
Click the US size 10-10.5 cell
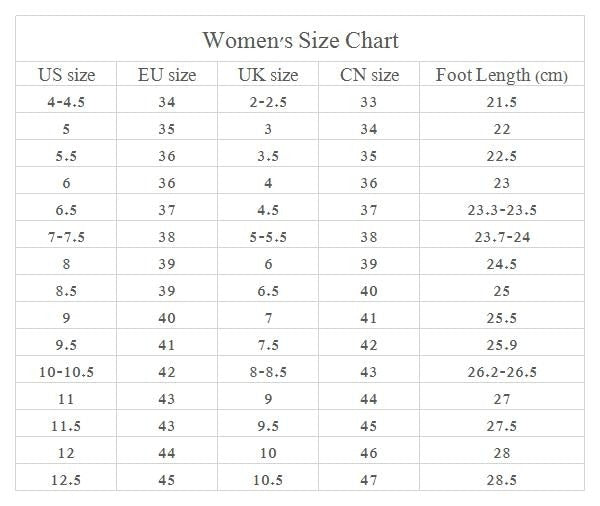(67, 372)
